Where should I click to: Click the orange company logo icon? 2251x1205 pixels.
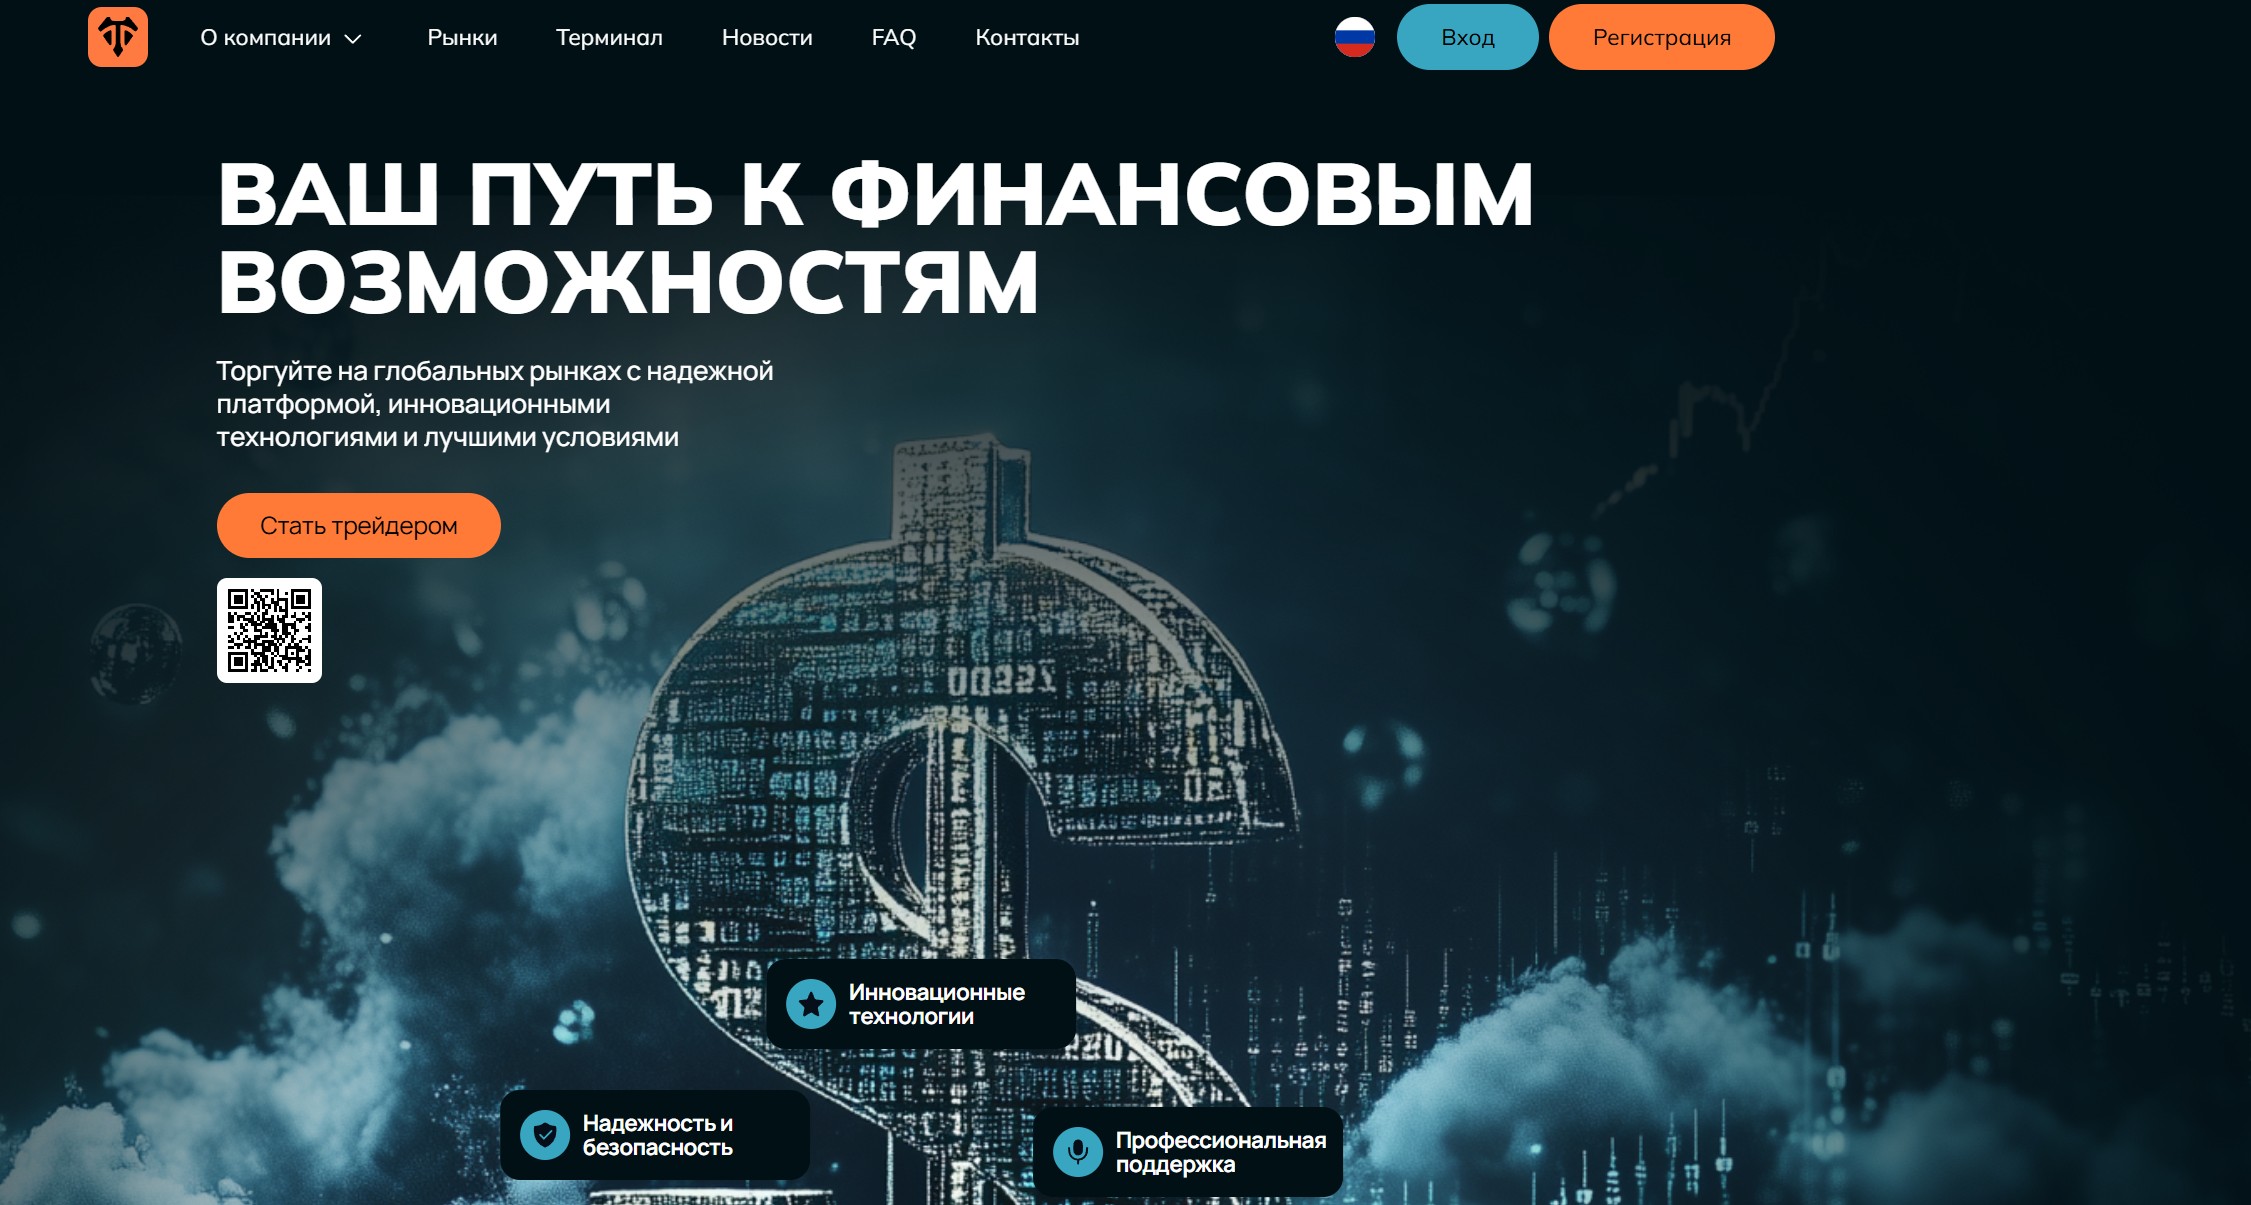click(118, 37)
